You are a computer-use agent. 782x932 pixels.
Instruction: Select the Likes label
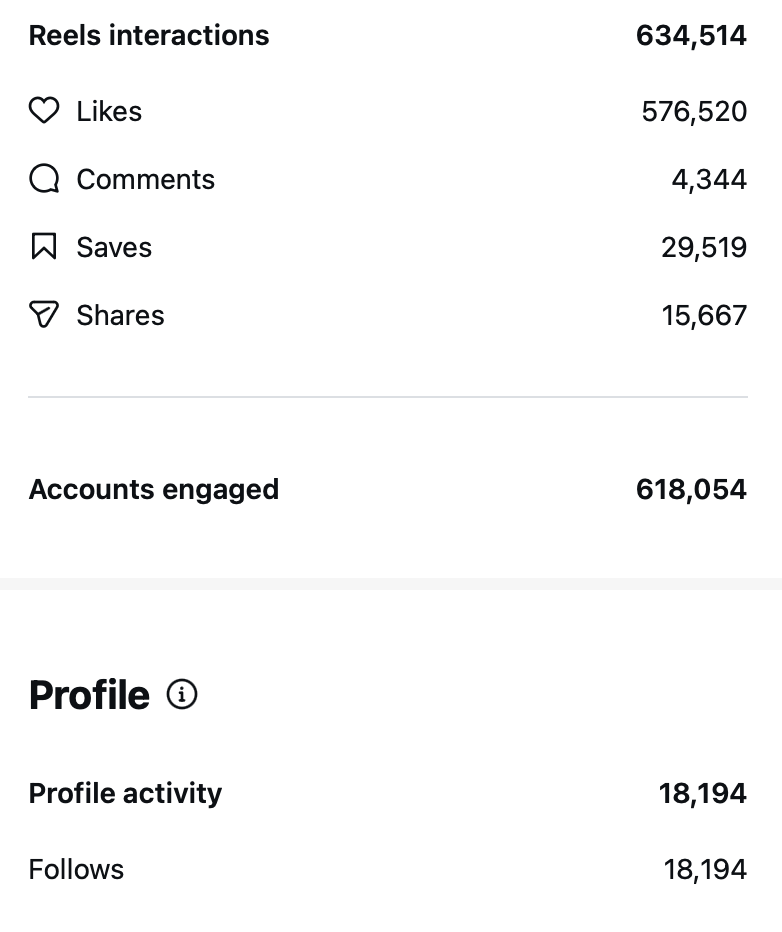(109, 111)
